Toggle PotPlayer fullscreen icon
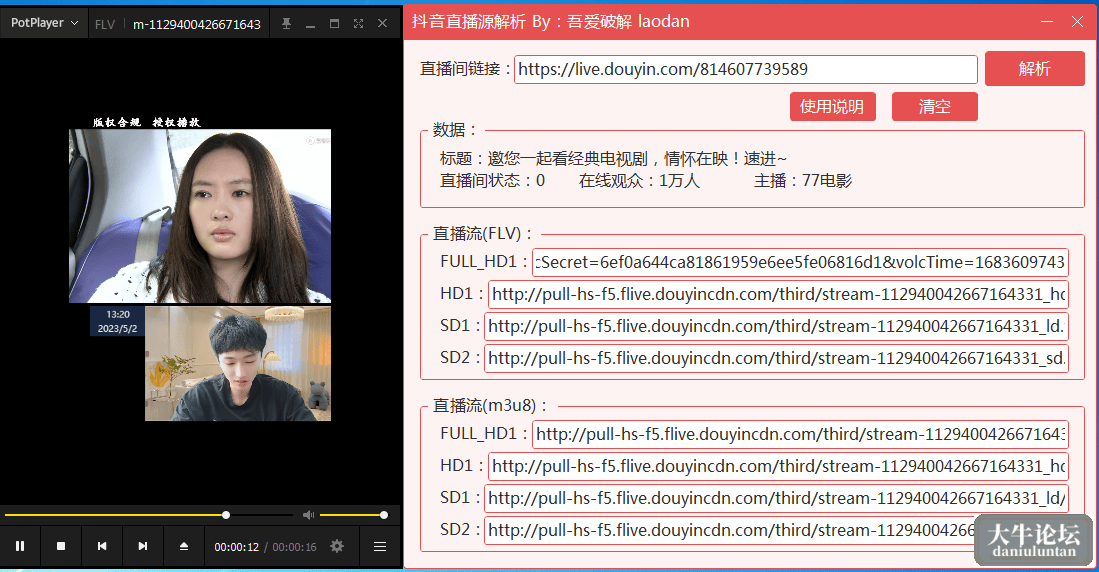Viewport: 1099px width, 572px height. click(359, 23)
